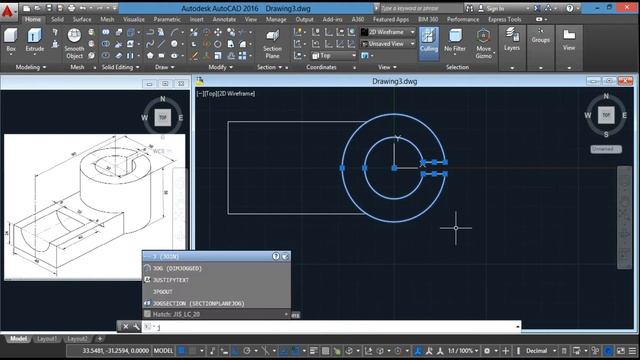Switch to the Annotate ribbon tab

tap(224, 19)
